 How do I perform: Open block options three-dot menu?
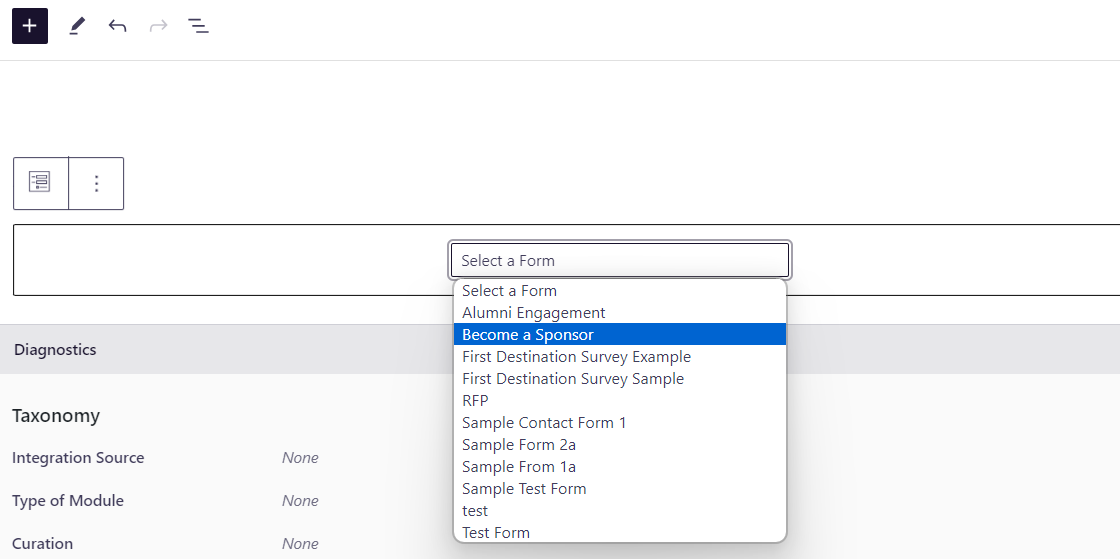point(96,183)
